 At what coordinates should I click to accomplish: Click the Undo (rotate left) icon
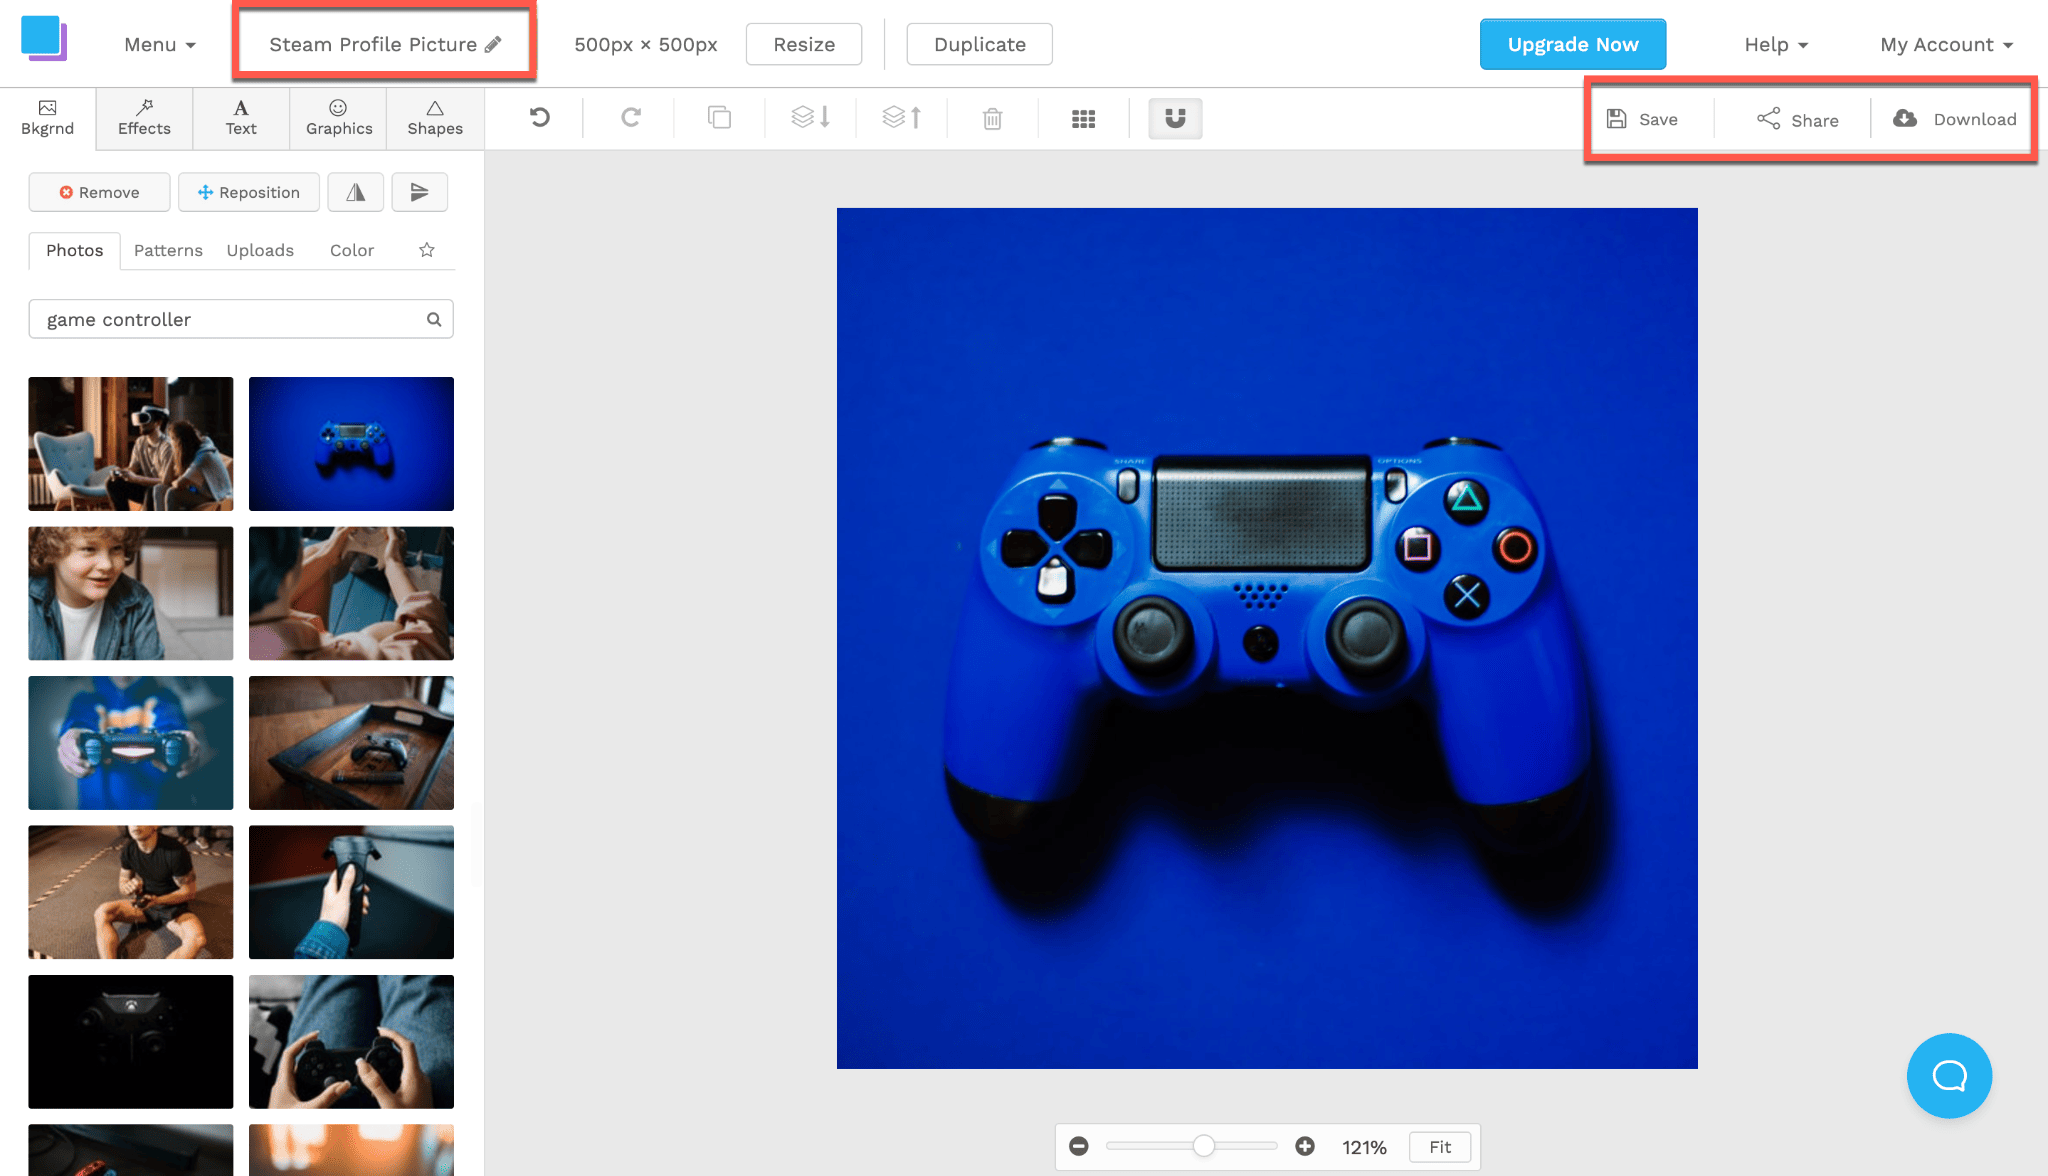click(540, 118)
